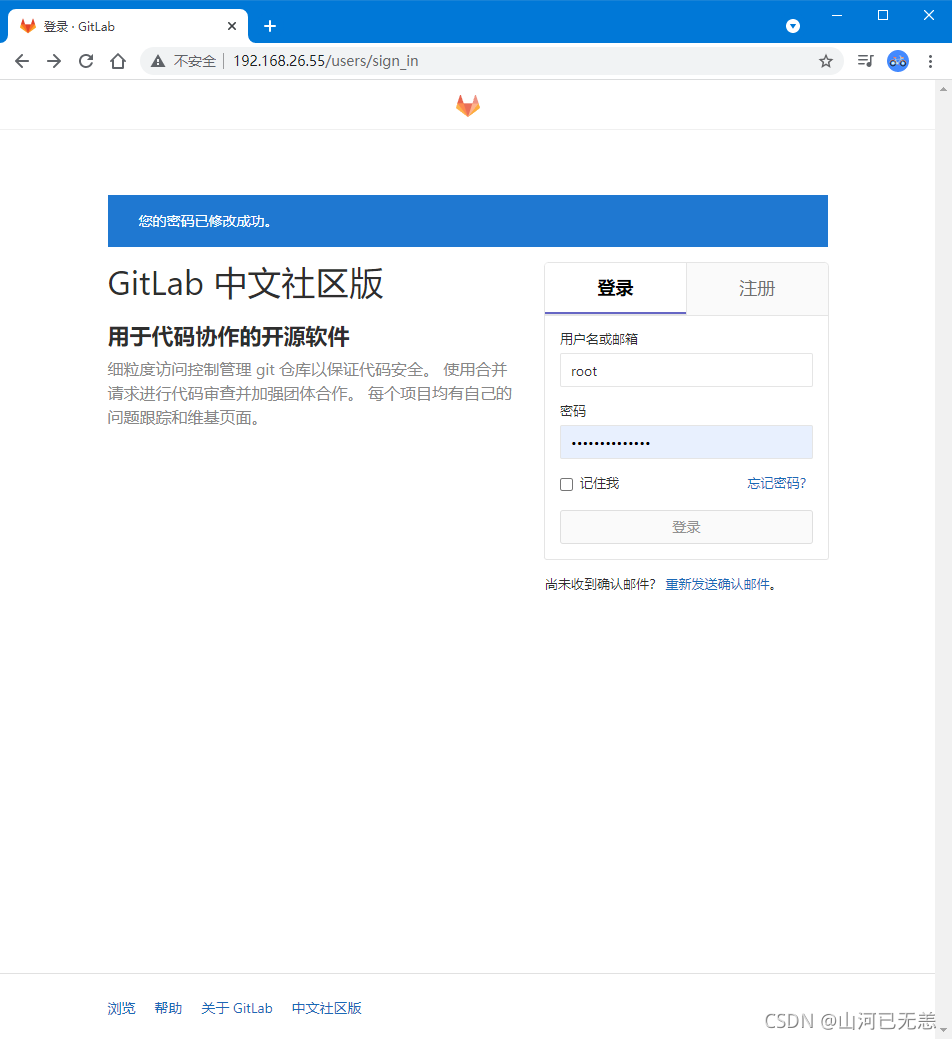This screenshot has width=952, height=1039.
Task: Click the browser forward arrow
Action: click(54, 62)
